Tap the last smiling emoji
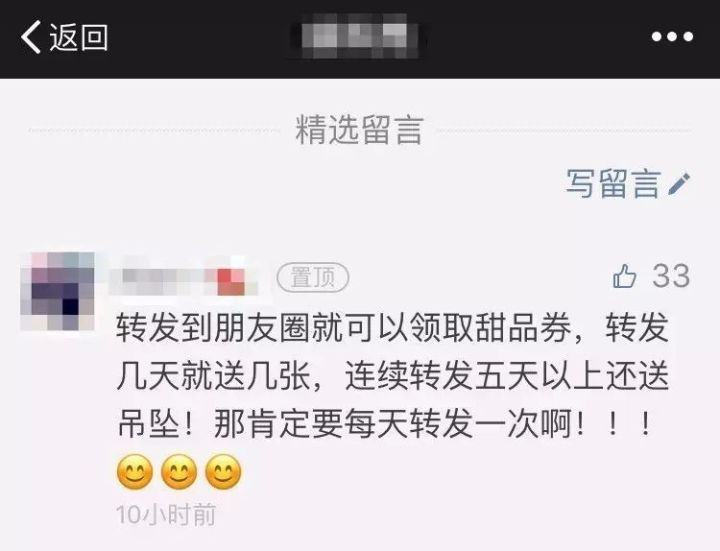 [223, 472]
